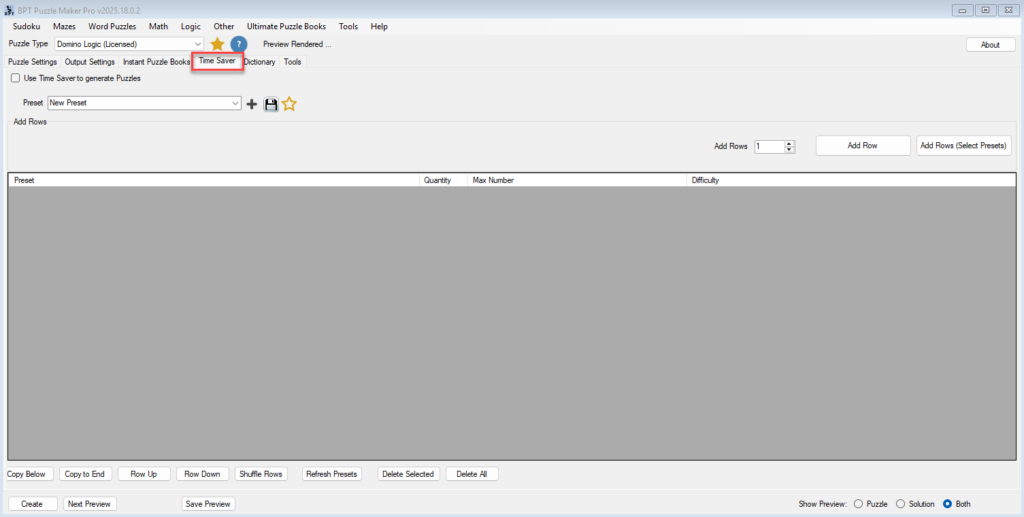This screenshot has width=1024, height=517.
Task: Click the Add Row button
Action: click(x=862, y=146)
